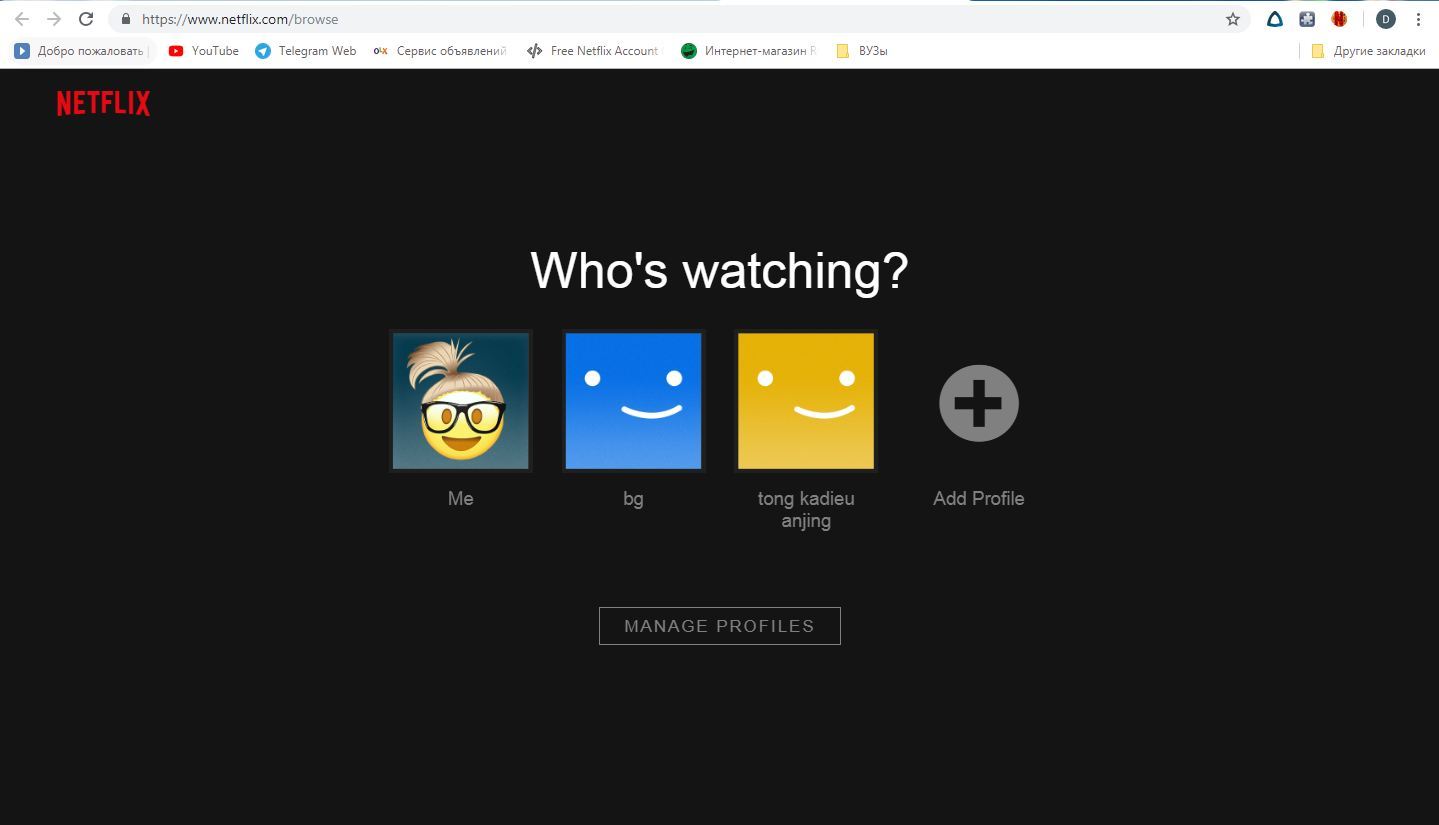Reload the Netflix page
The width and height of the screenshot is (1439, 825).
(86, 19)
